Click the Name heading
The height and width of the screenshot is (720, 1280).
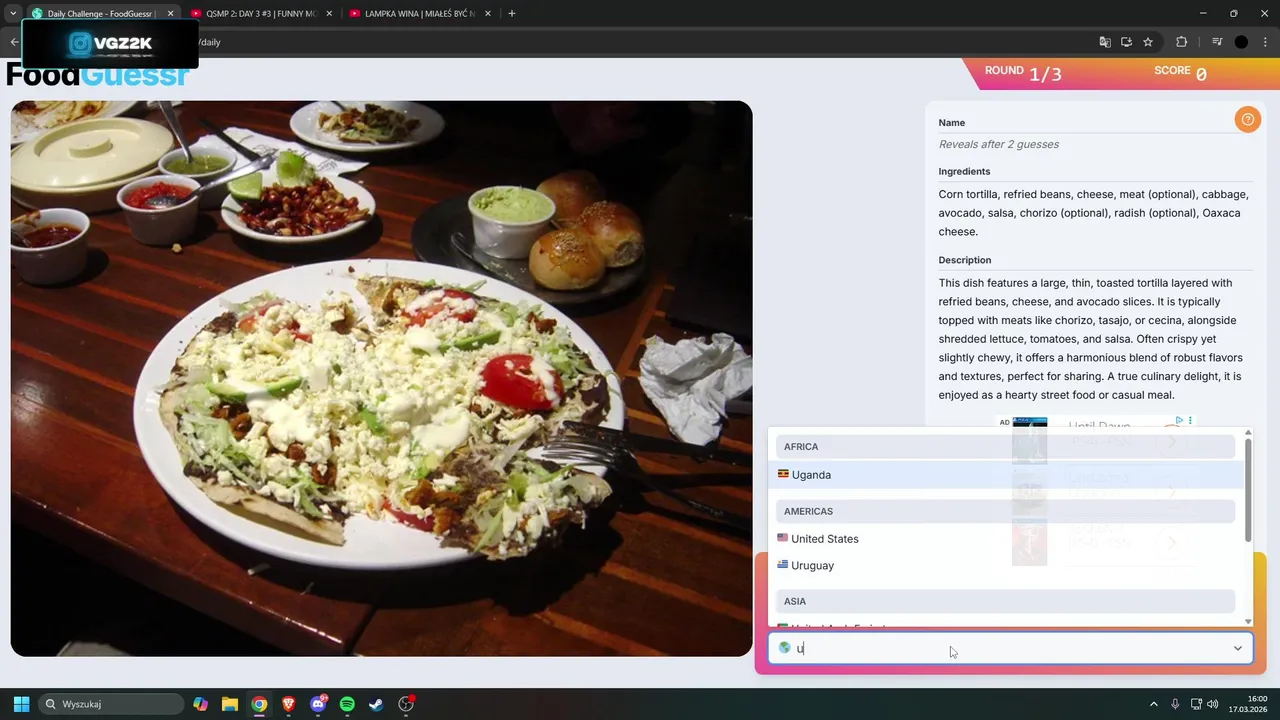tap(951, 122)
